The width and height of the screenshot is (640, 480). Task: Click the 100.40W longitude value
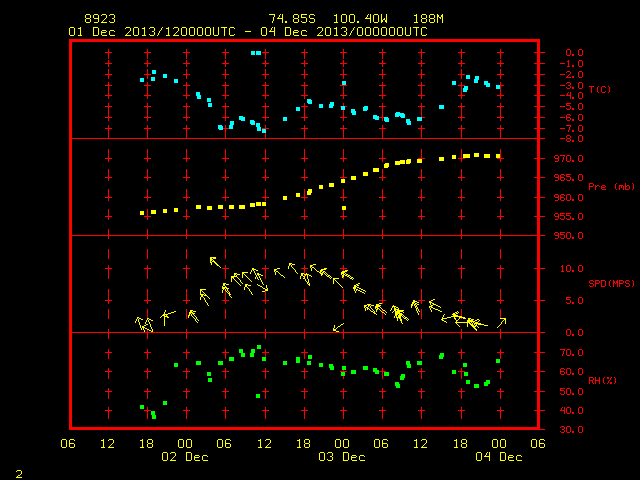360,19
